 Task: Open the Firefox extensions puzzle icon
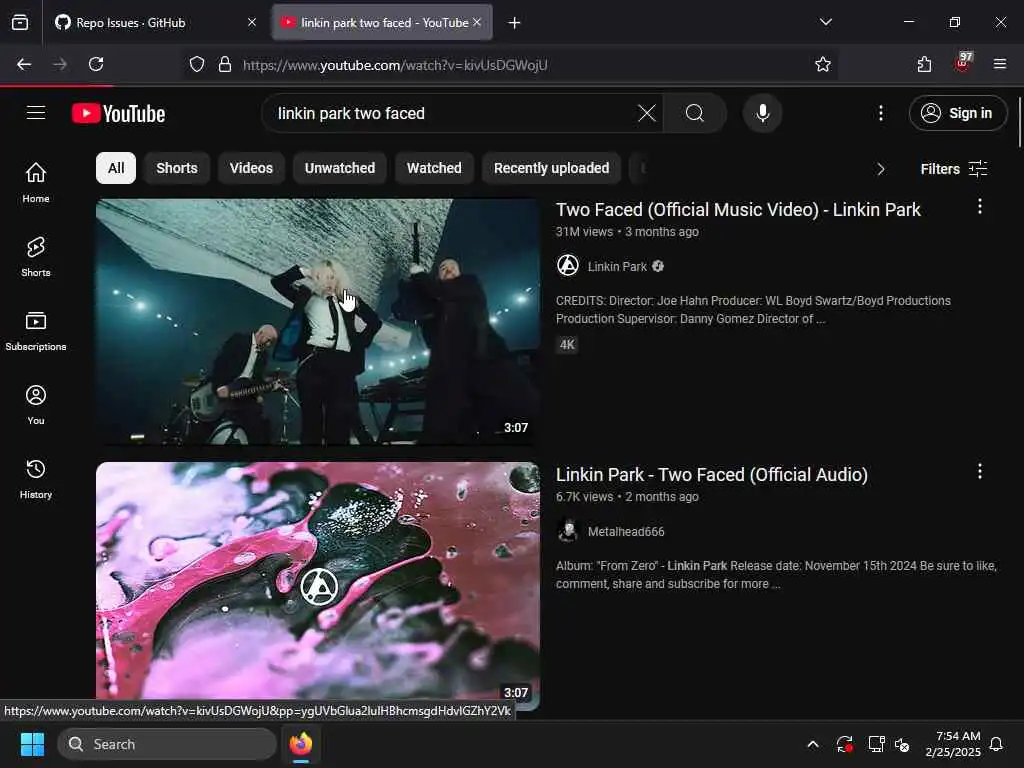click(x=924, y=64)
